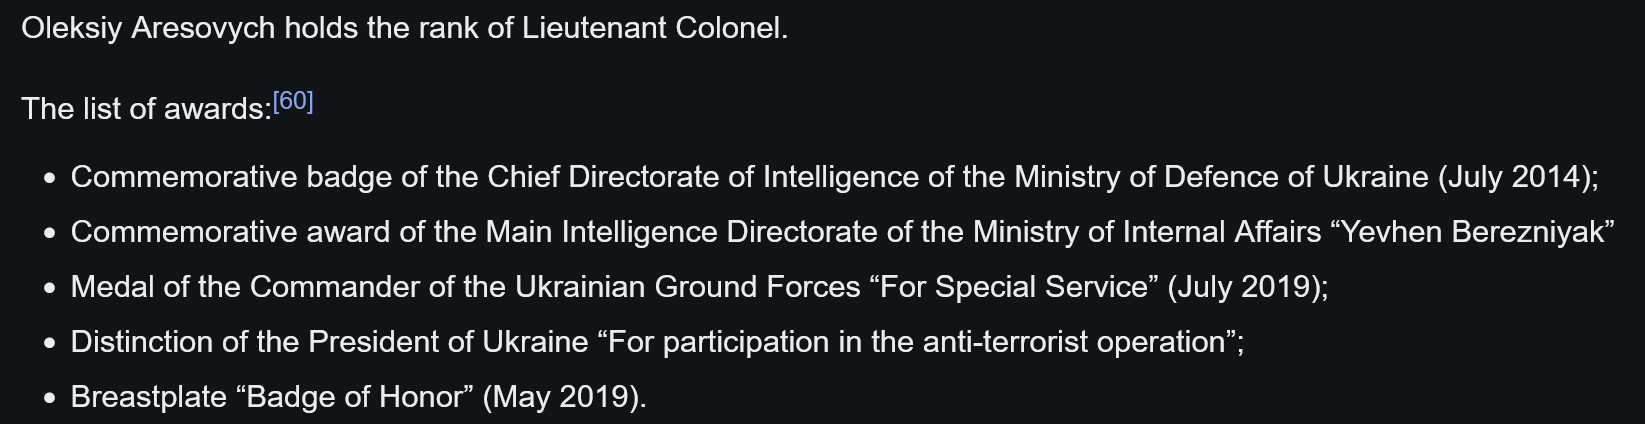1645x424 pixels.
Task: Click the '(May 2019)' date text
Action: 561,397
